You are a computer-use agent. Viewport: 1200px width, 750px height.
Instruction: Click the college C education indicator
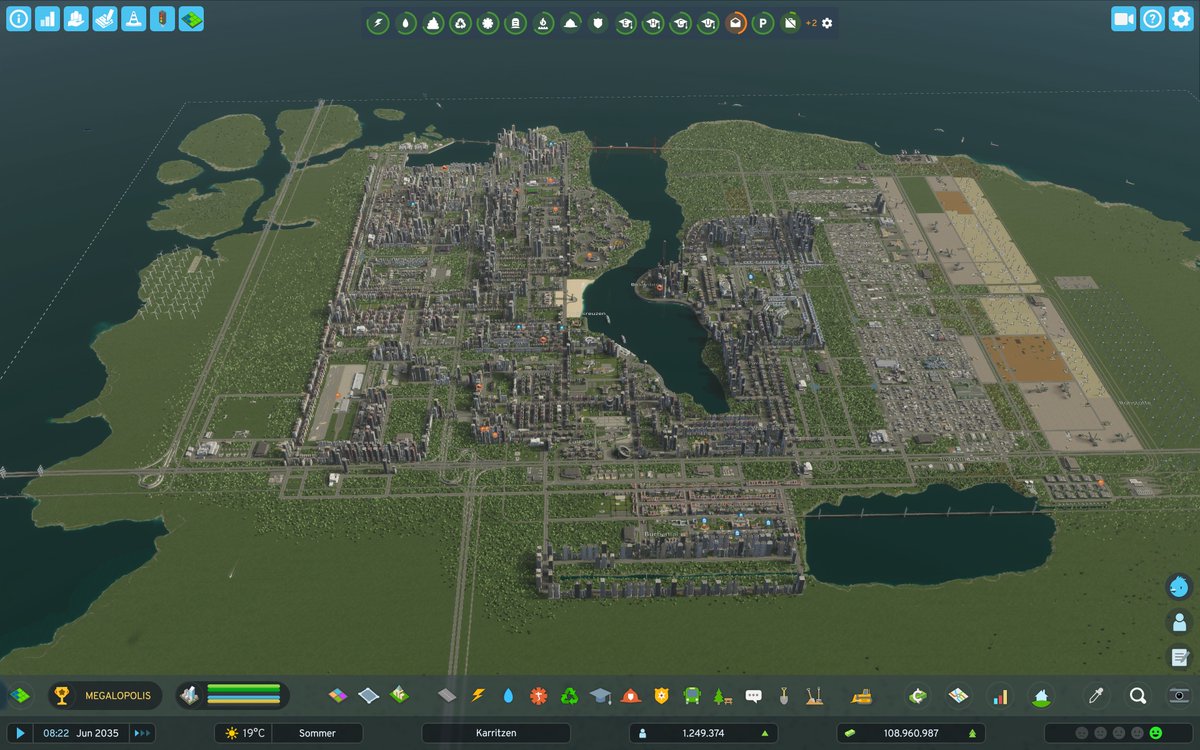(x=681, y=23)
